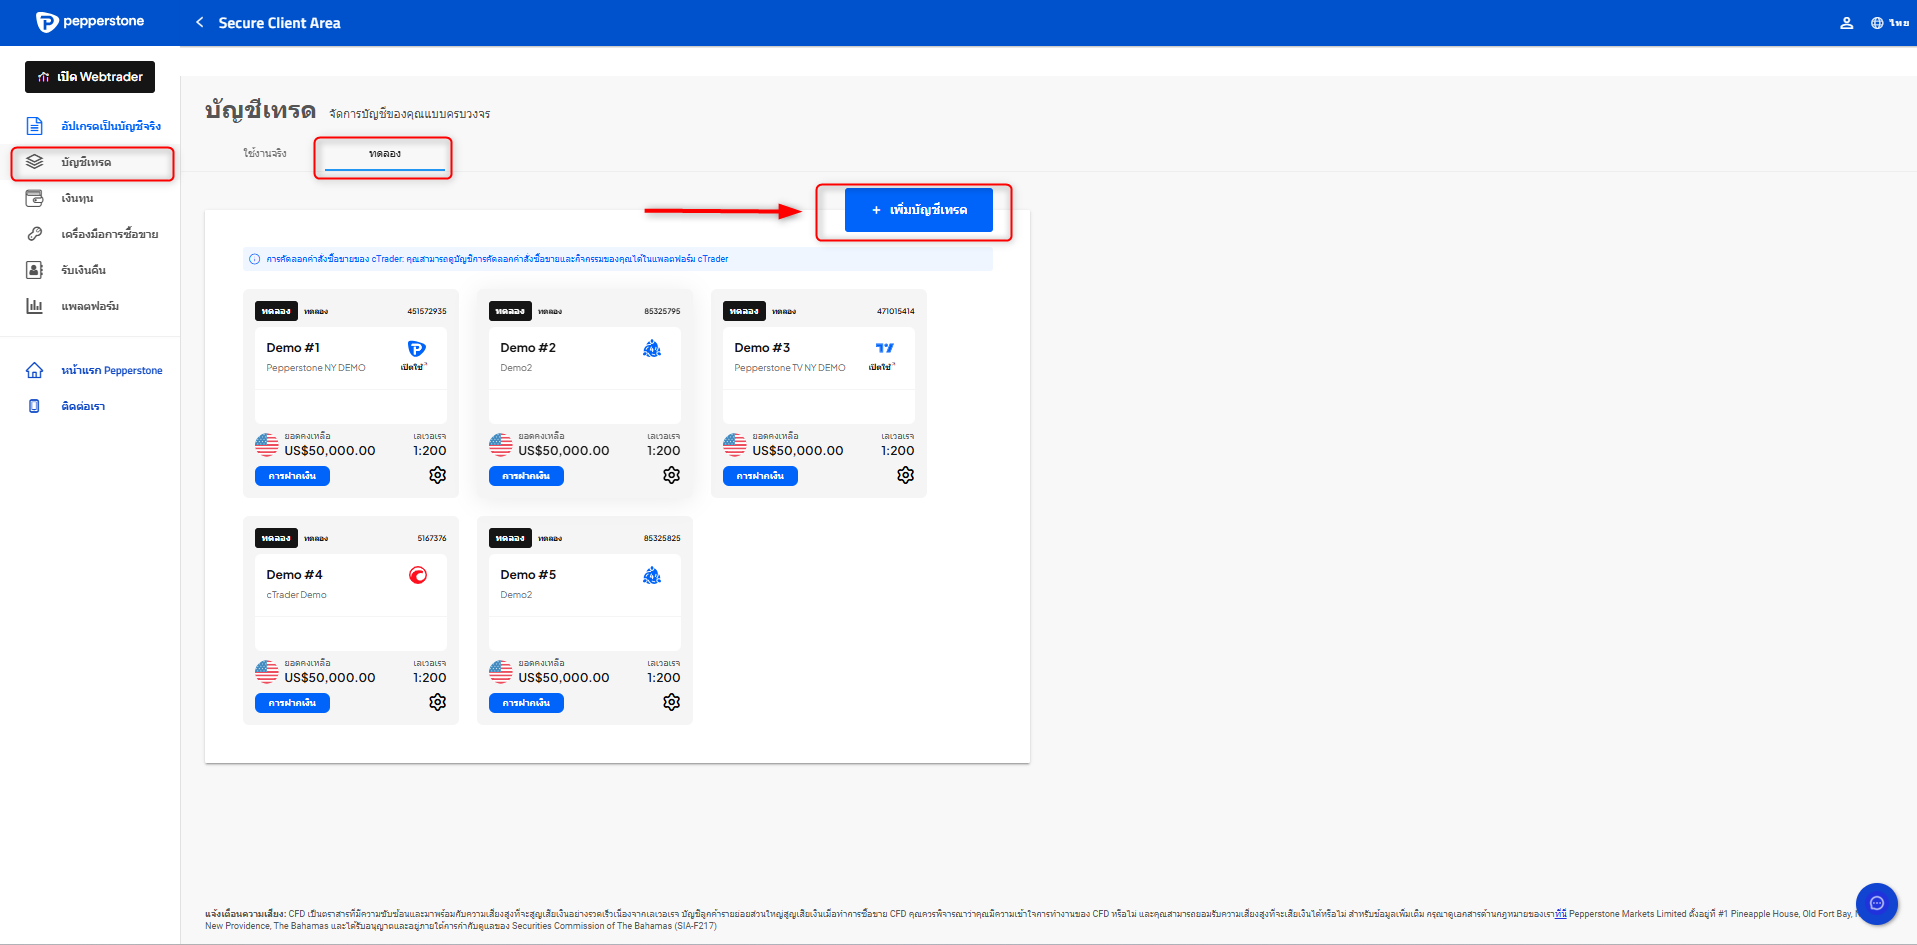The height and width of the screenshot is (945, 1917).
Task: Click the เปิด Webtrader button
Action: pyautogui.click(x=90, y=77)
